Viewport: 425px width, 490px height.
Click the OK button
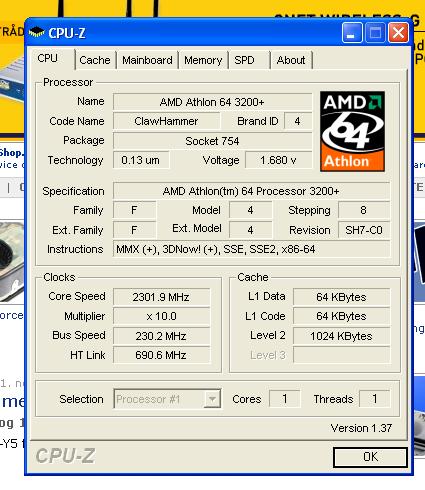click(x=370, y=457)
